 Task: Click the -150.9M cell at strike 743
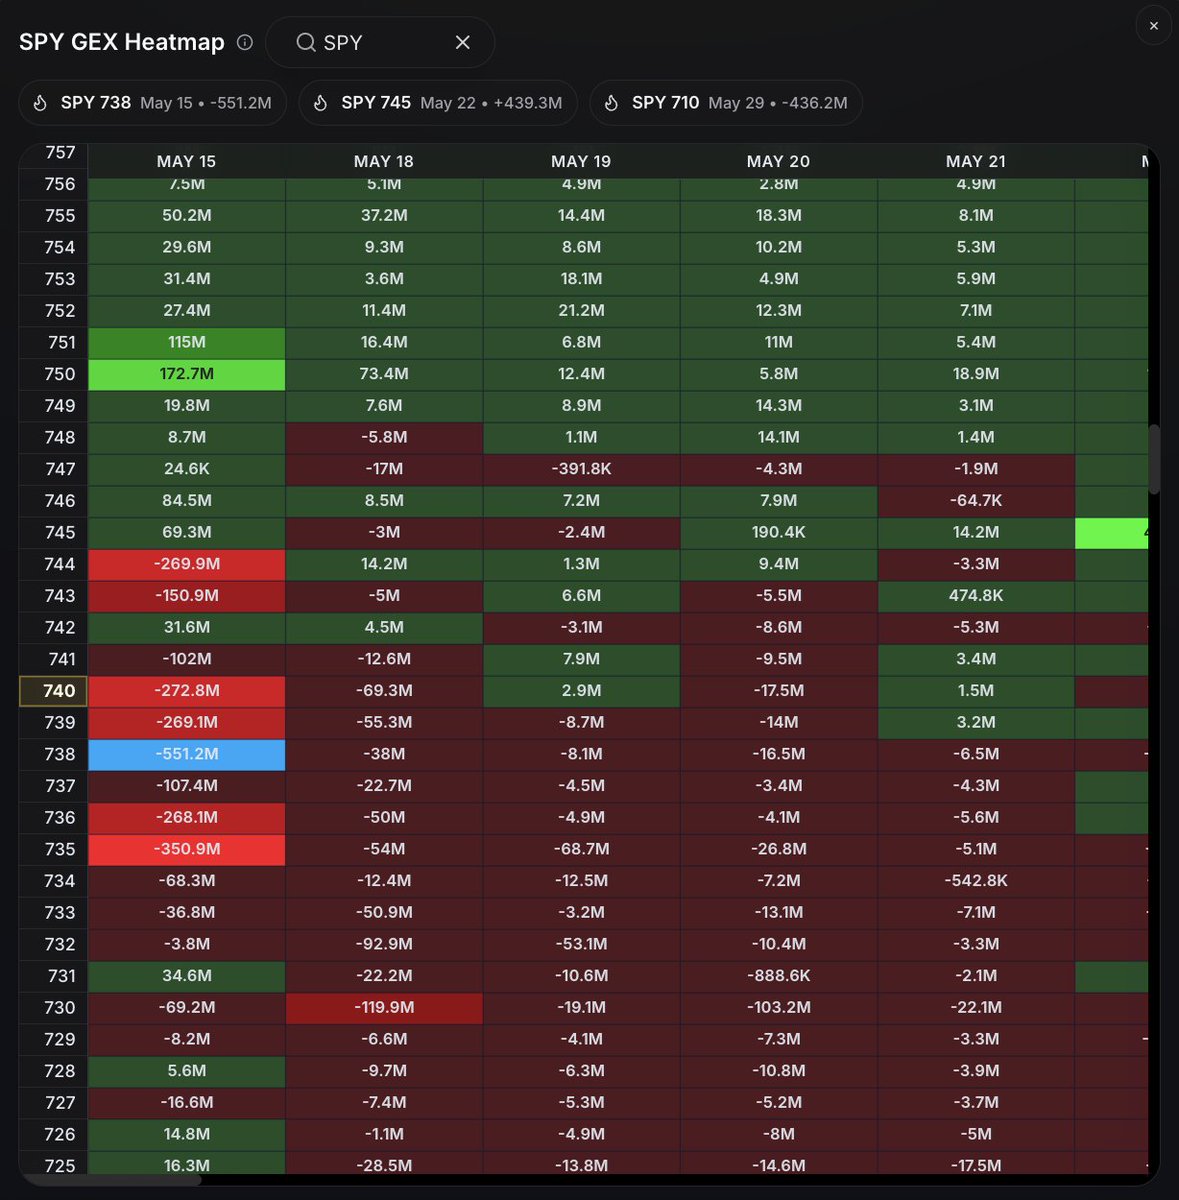pos(187,596)
